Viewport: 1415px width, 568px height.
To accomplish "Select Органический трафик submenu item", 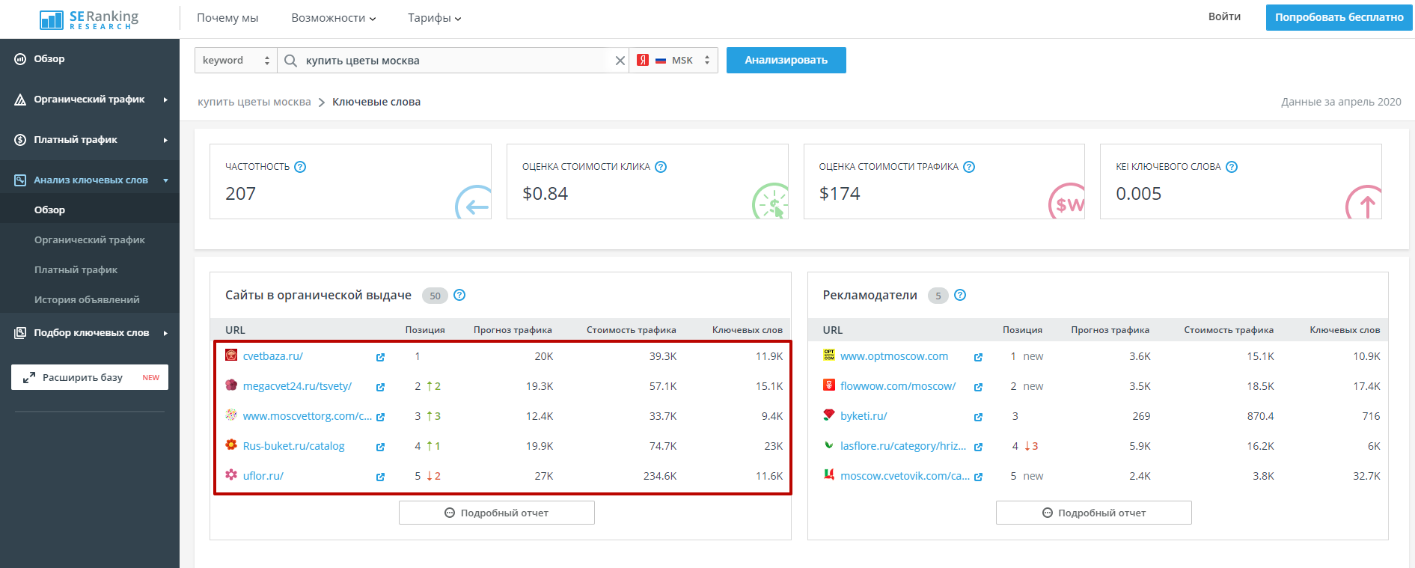I will (90, 240).
